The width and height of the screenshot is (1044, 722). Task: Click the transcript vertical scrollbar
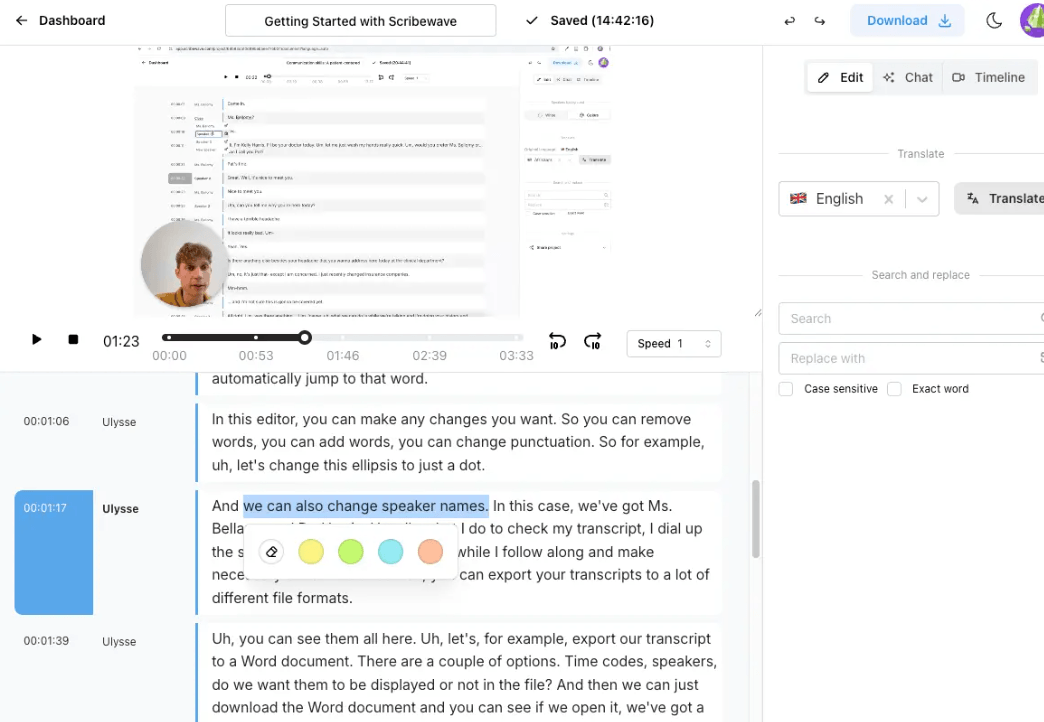coord(756,519)
